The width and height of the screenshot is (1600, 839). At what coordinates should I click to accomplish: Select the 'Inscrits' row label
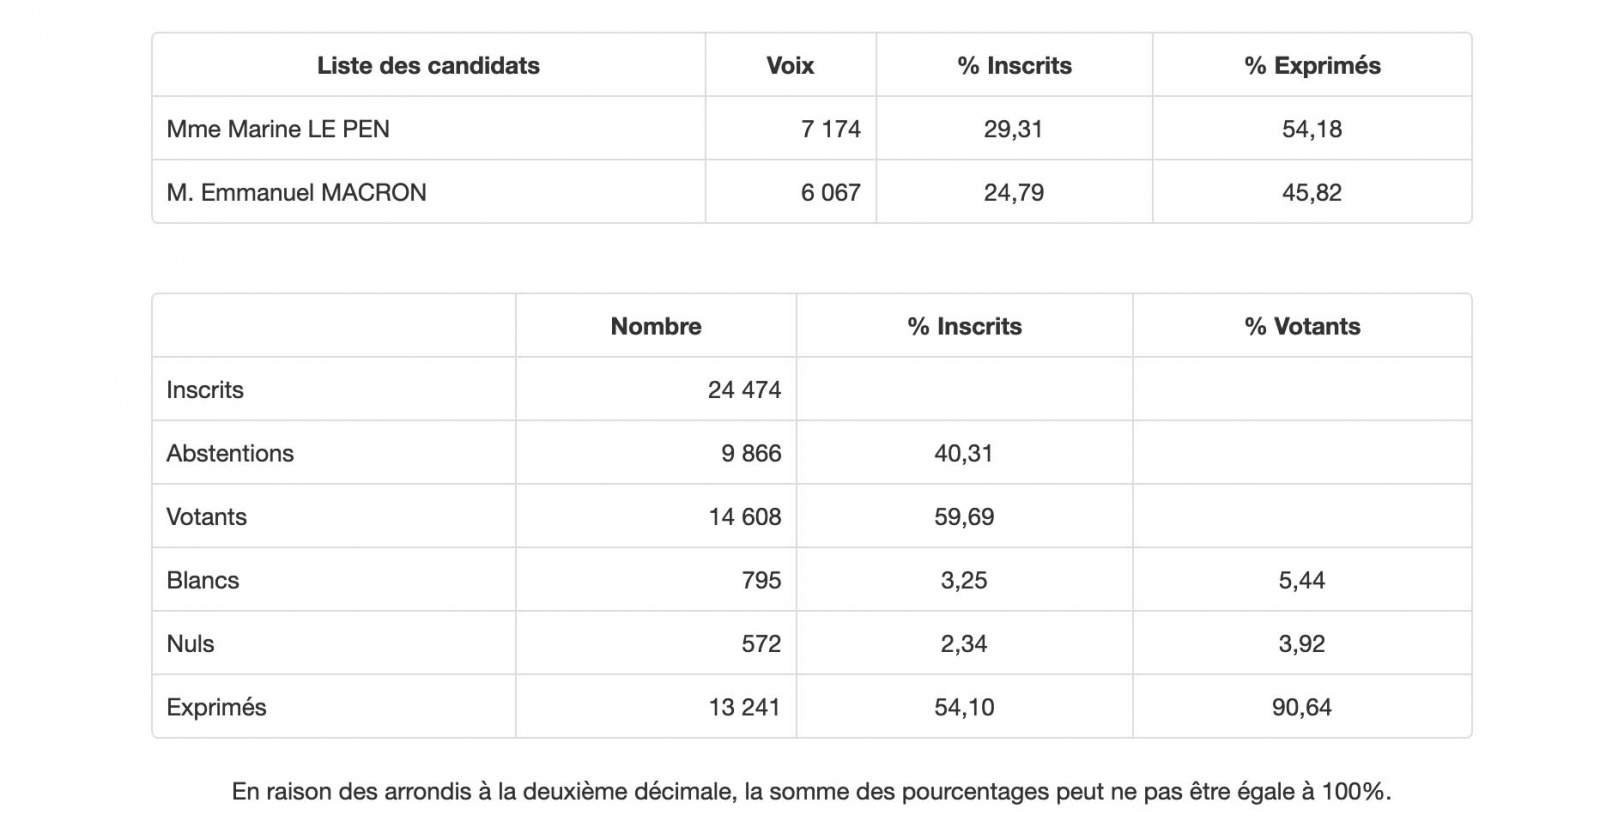tap(205, 390)
